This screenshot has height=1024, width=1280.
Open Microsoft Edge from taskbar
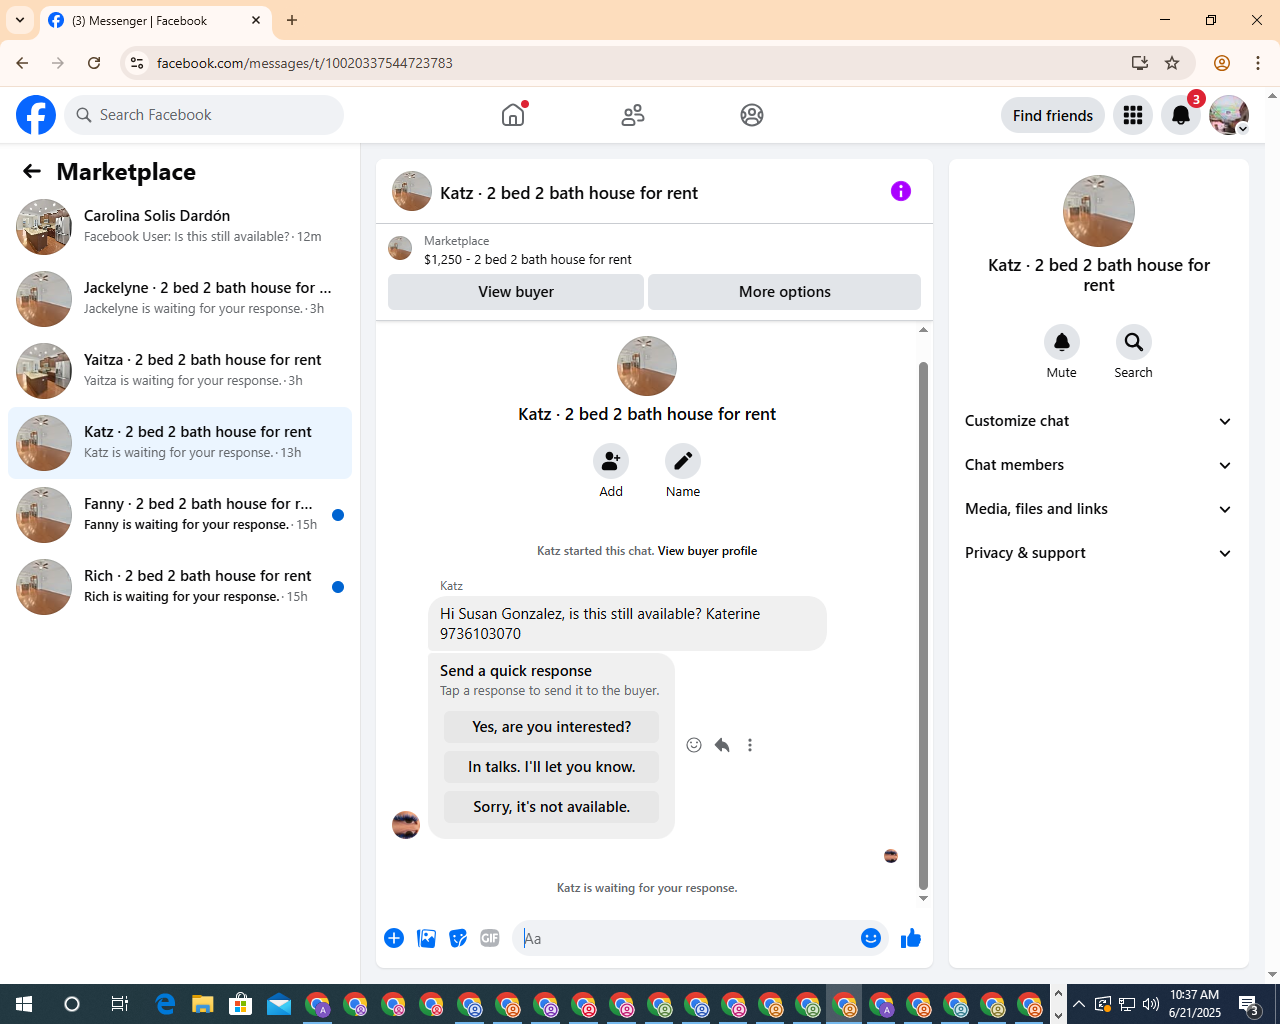click(165, 1004)
